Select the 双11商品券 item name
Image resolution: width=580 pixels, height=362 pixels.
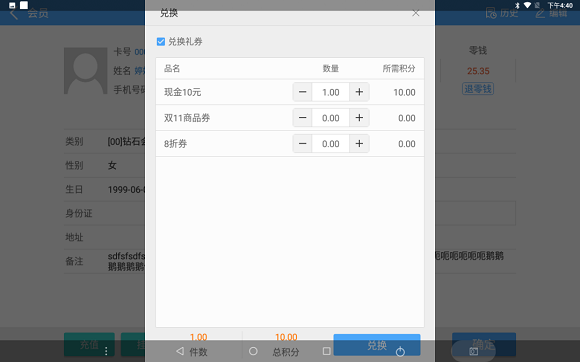click(187, 118)
